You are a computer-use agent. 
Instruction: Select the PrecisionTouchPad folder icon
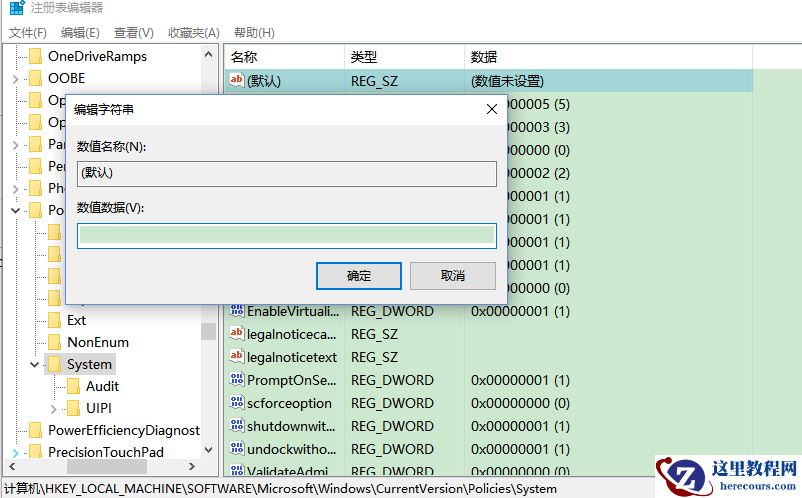35,452
